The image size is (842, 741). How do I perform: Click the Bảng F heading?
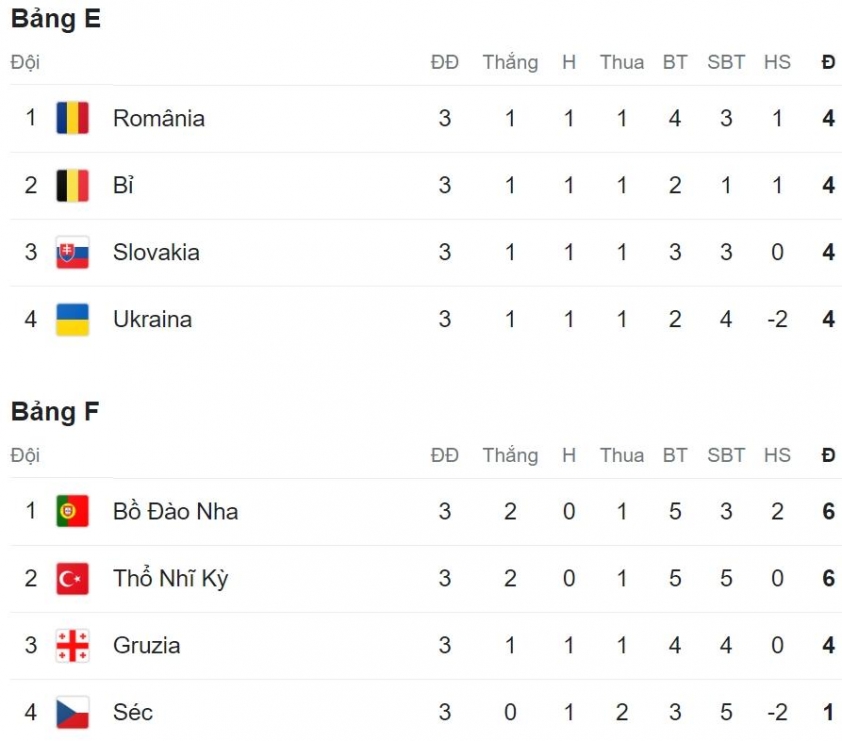coord(55,412)
